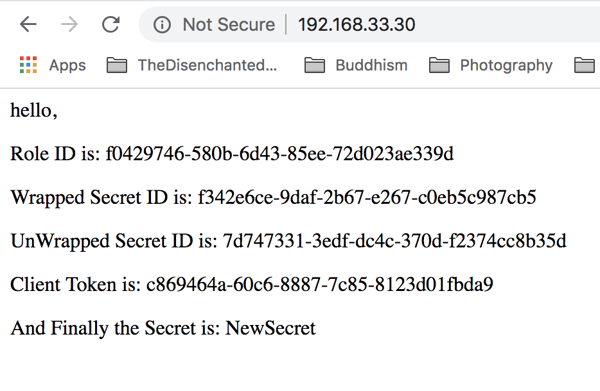Open the TheDisenchanted bookmark folder
This screenshot has width=600, height=391.
(x=192, y=65)
